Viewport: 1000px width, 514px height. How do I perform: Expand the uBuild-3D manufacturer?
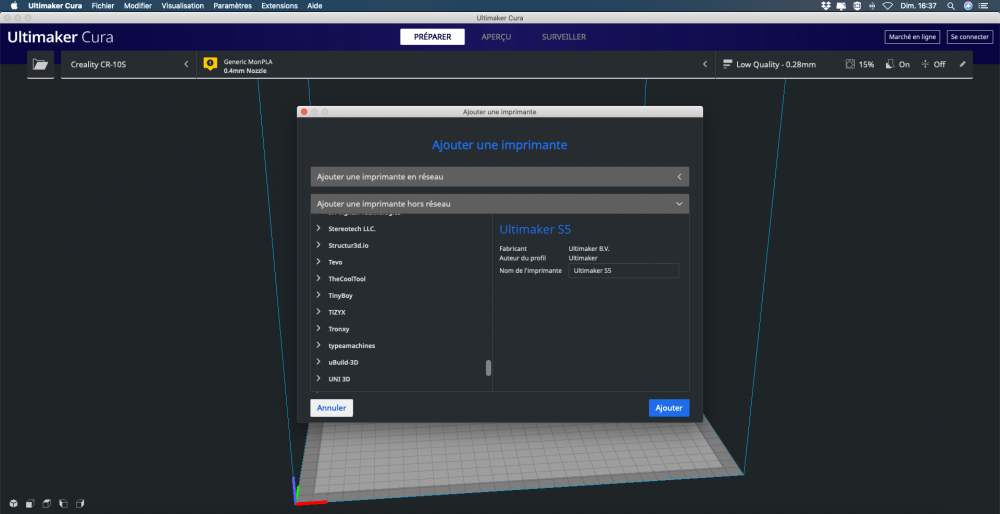pos(318,362)
